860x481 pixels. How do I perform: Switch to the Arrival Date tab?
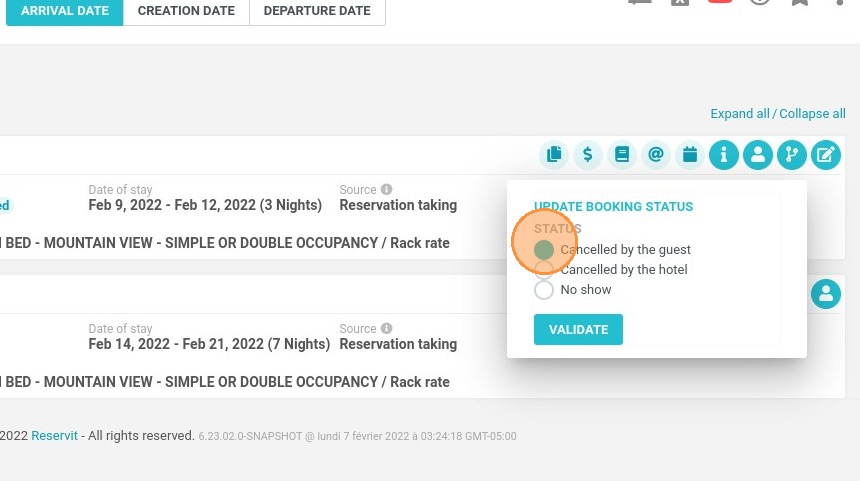[65, 10]
